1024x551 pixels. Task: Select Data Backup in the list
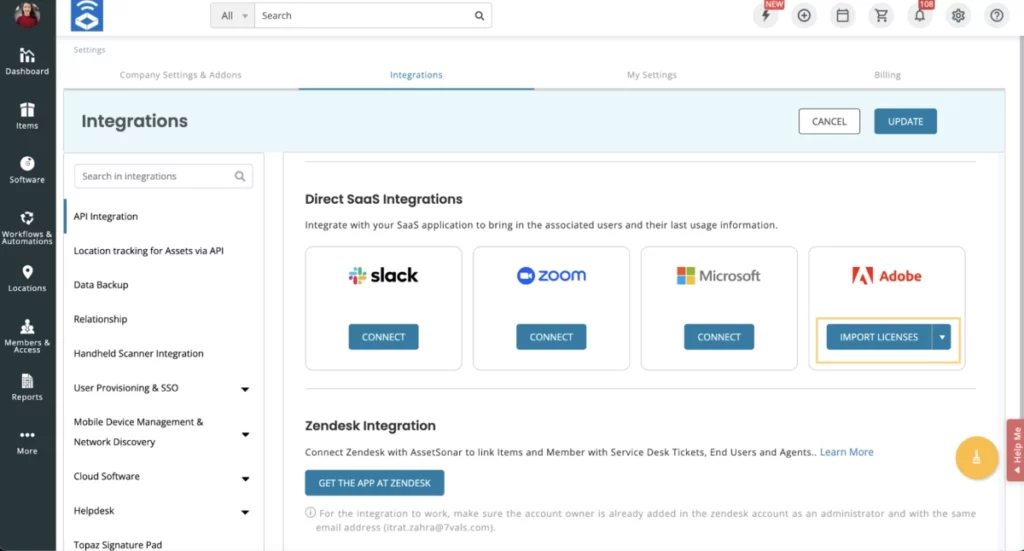101,285
